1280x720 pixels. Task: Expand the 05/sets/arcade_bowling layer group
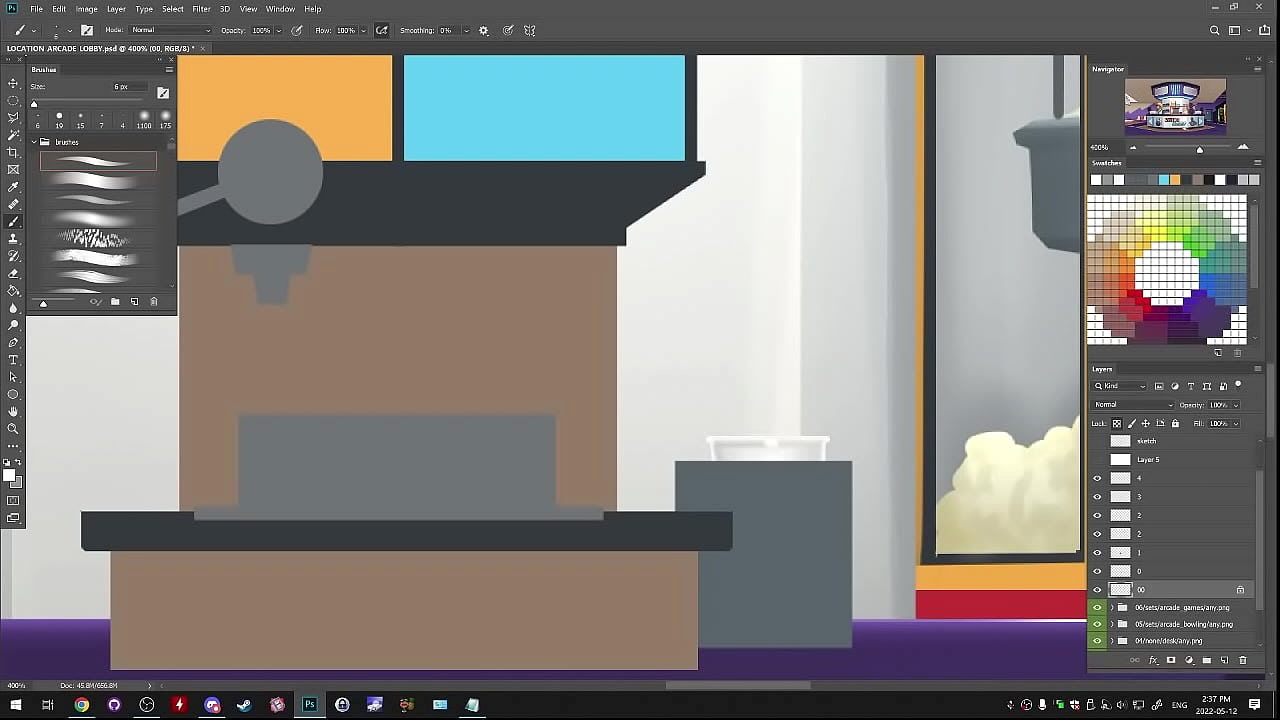pos(1112,624)
